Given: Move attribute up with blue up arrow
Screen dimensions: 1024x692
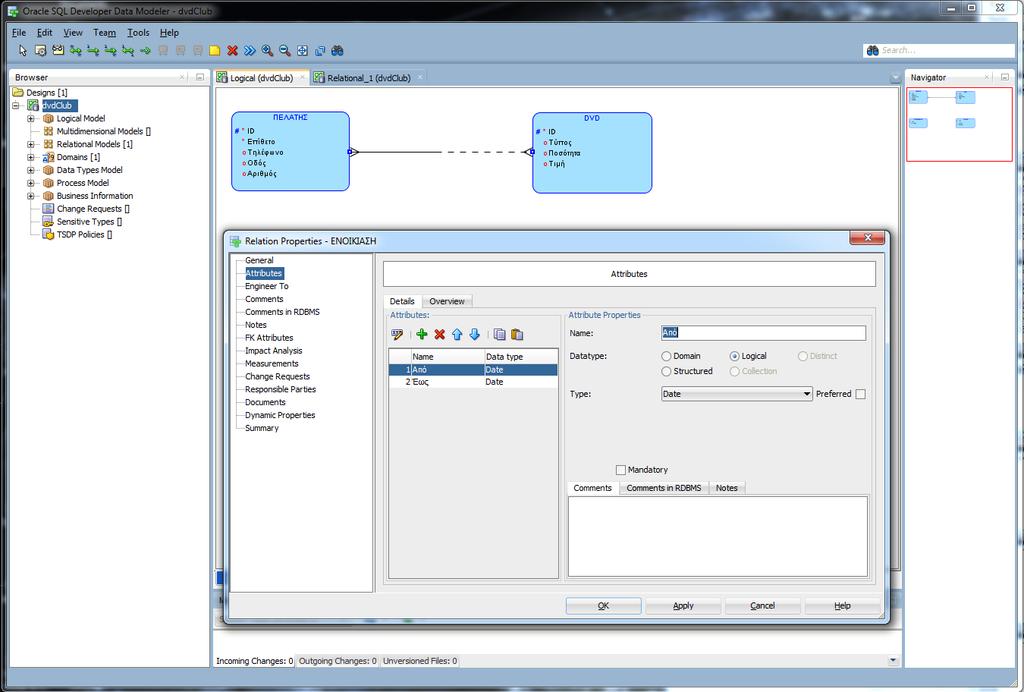Looking at the screenshot, I should click(457, 334).
